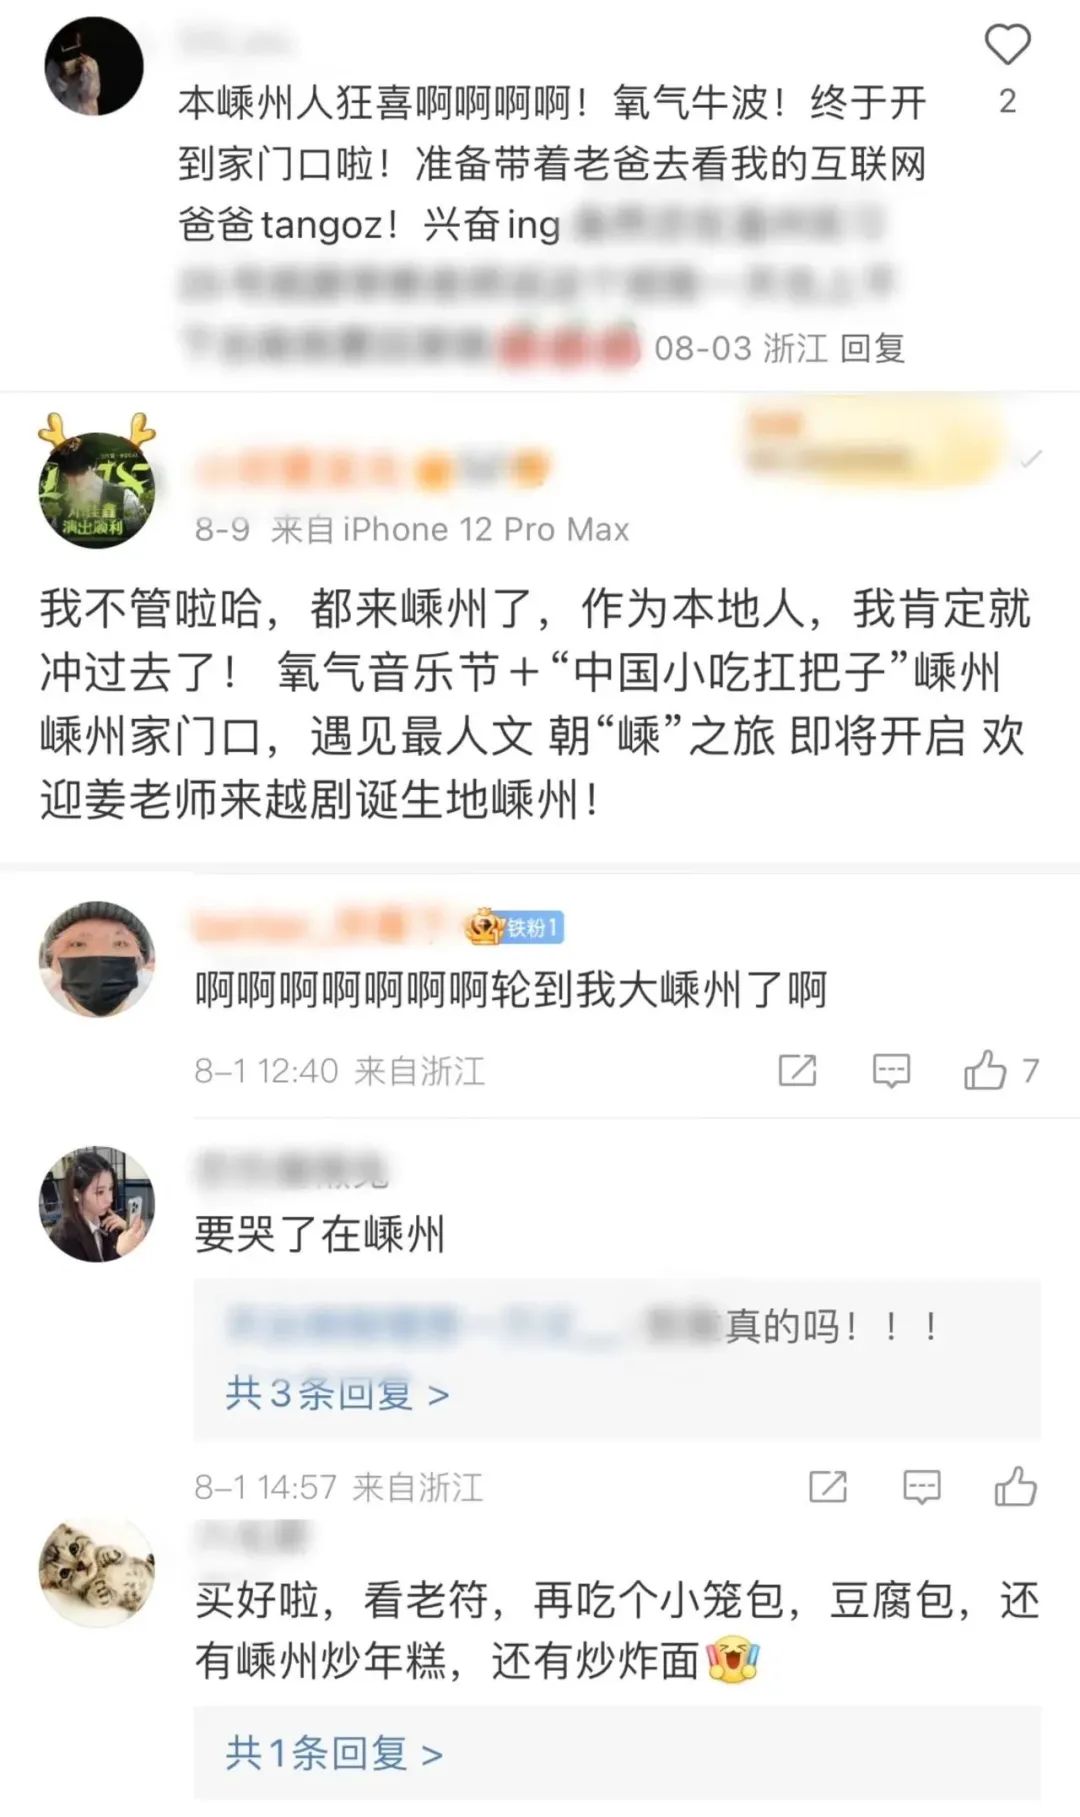Tap 回复 on the 08-03 浙江 comment

(872, 348)
